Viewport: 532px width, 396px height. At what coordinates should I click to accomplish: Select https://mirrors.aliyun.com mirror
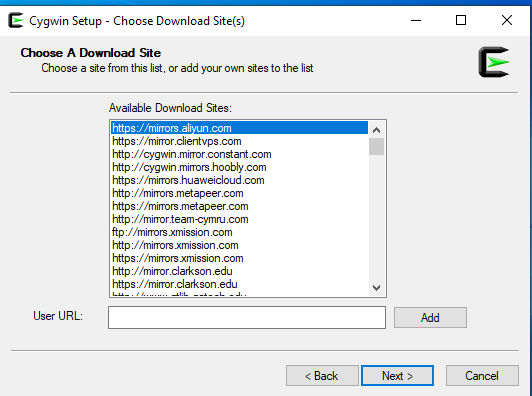click(x=240, y=128)
